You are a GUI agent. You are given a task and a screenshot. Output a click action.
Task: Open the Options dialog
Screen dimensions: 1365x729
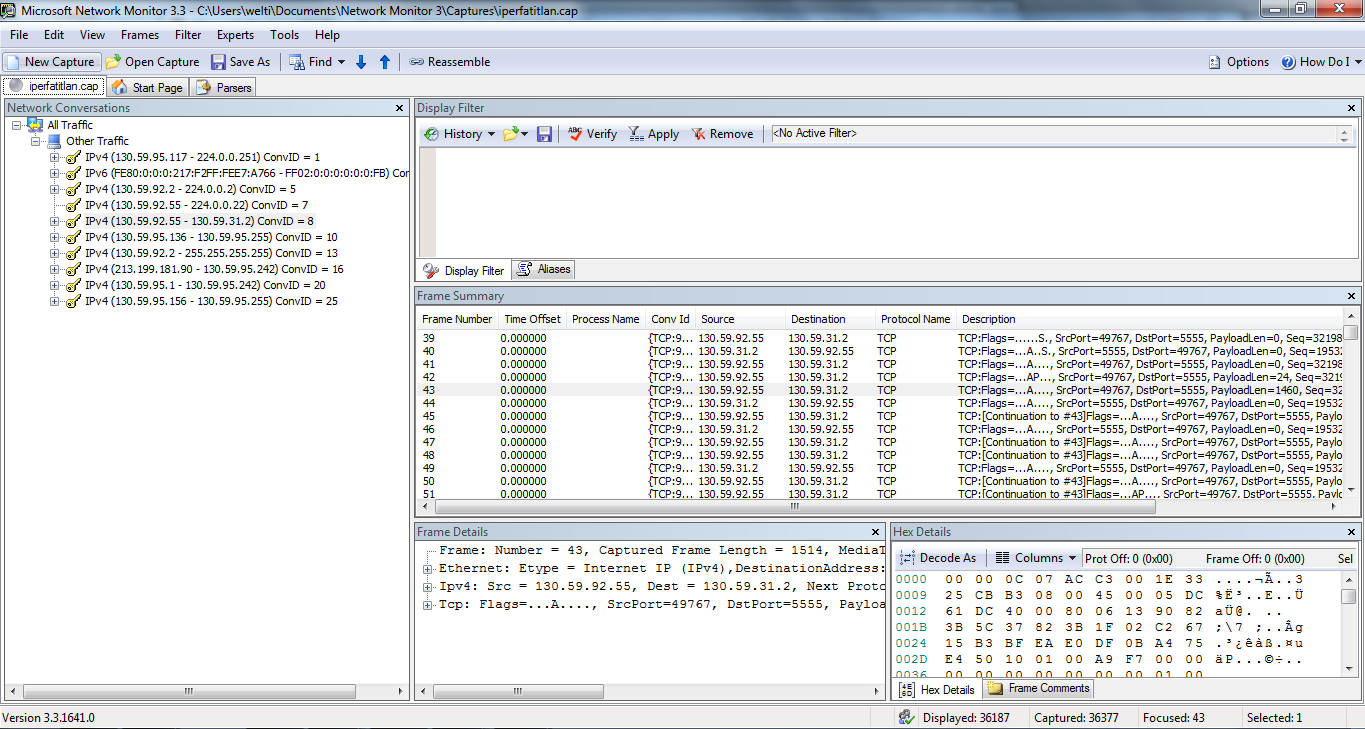pos(1239,62)
